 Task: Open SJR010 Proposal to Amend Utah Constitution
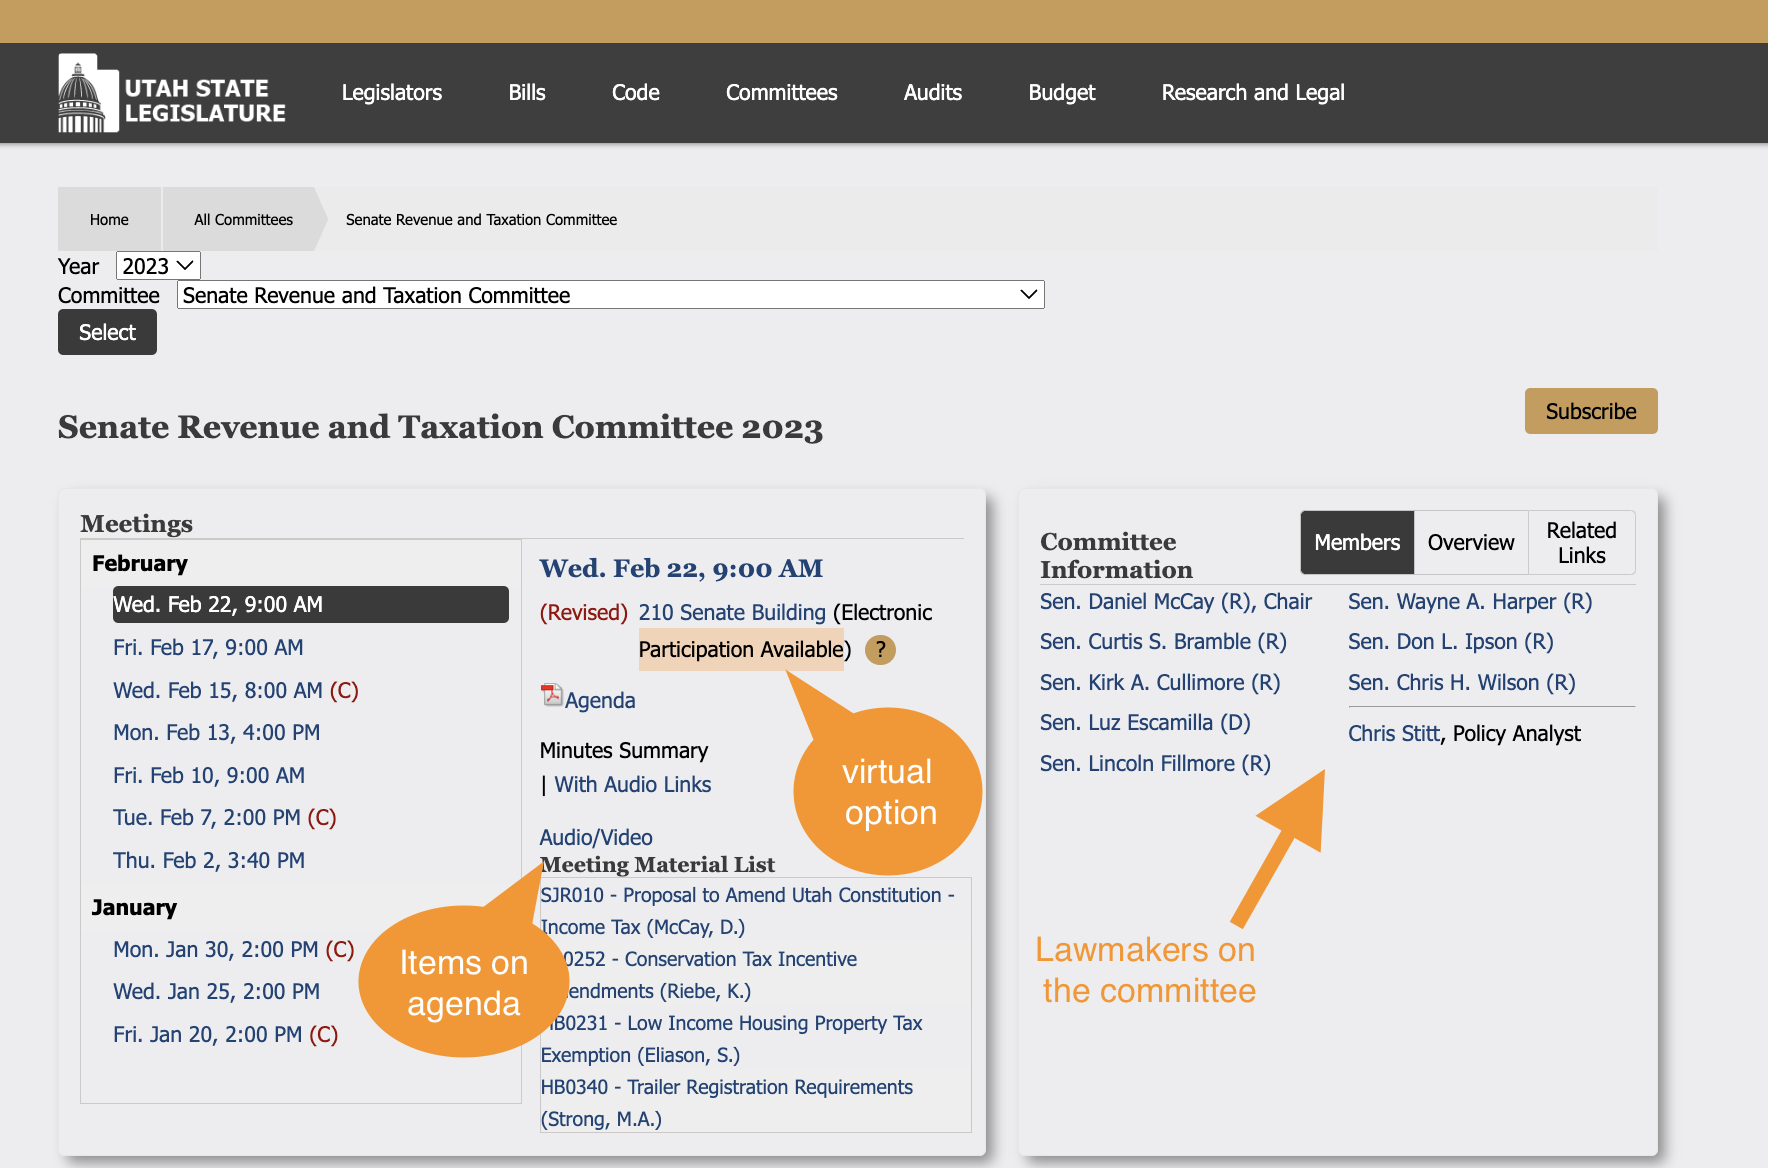point(747,911)
